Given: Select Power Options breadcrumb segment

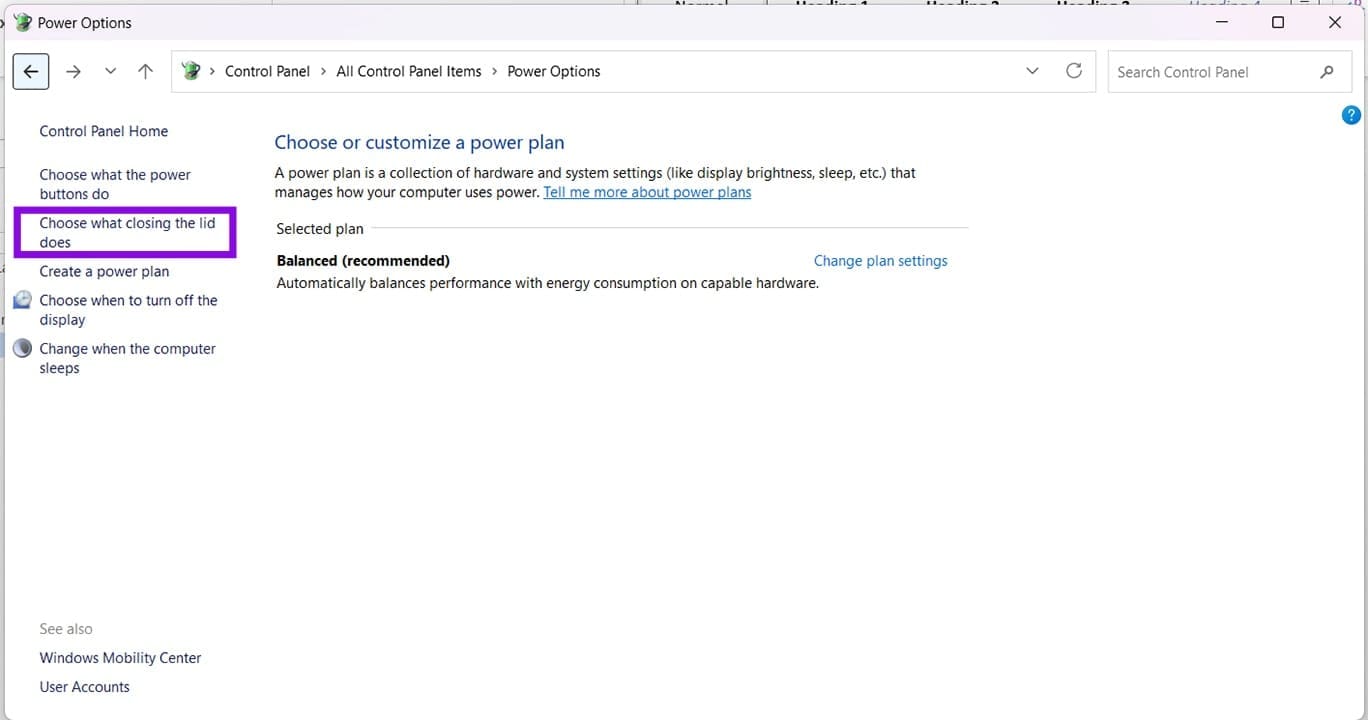Looking at the screenshot, I should (554, 71).
